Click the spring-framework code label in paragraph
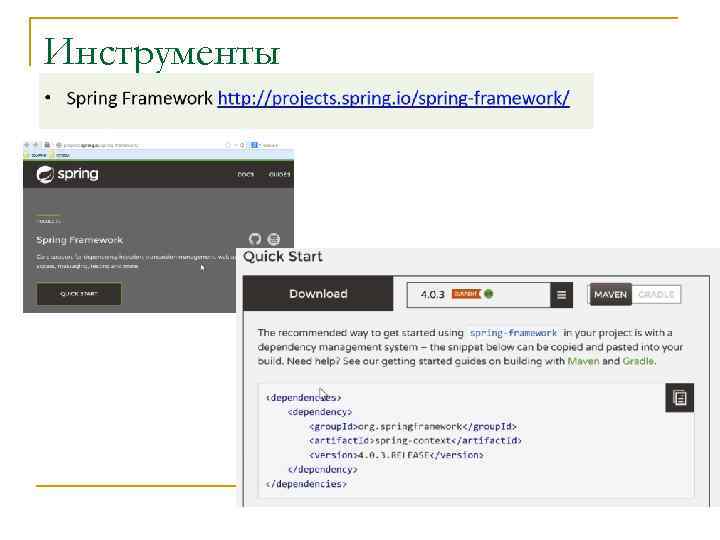Viewport: 720px width, 540px height. point(513,332)
